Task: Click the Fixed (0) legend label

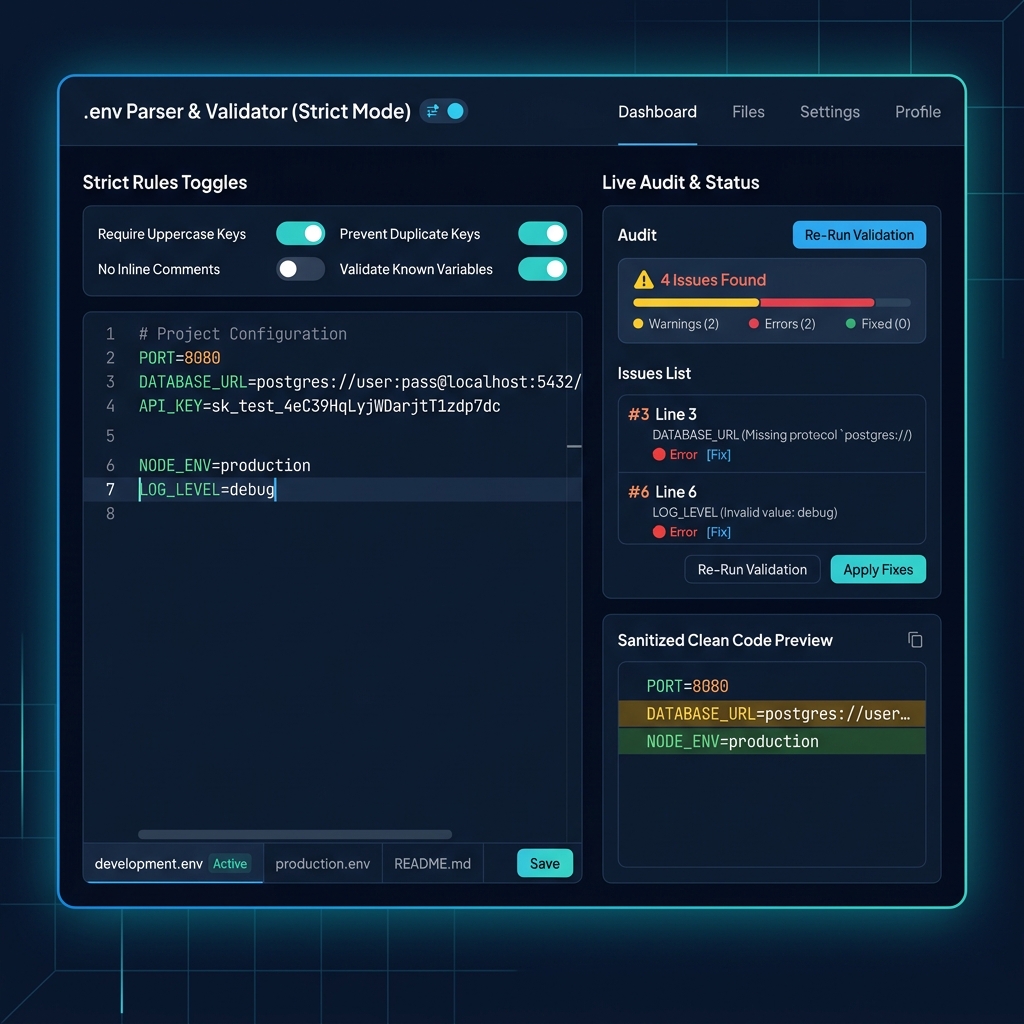Action: (x=886, y=324)
